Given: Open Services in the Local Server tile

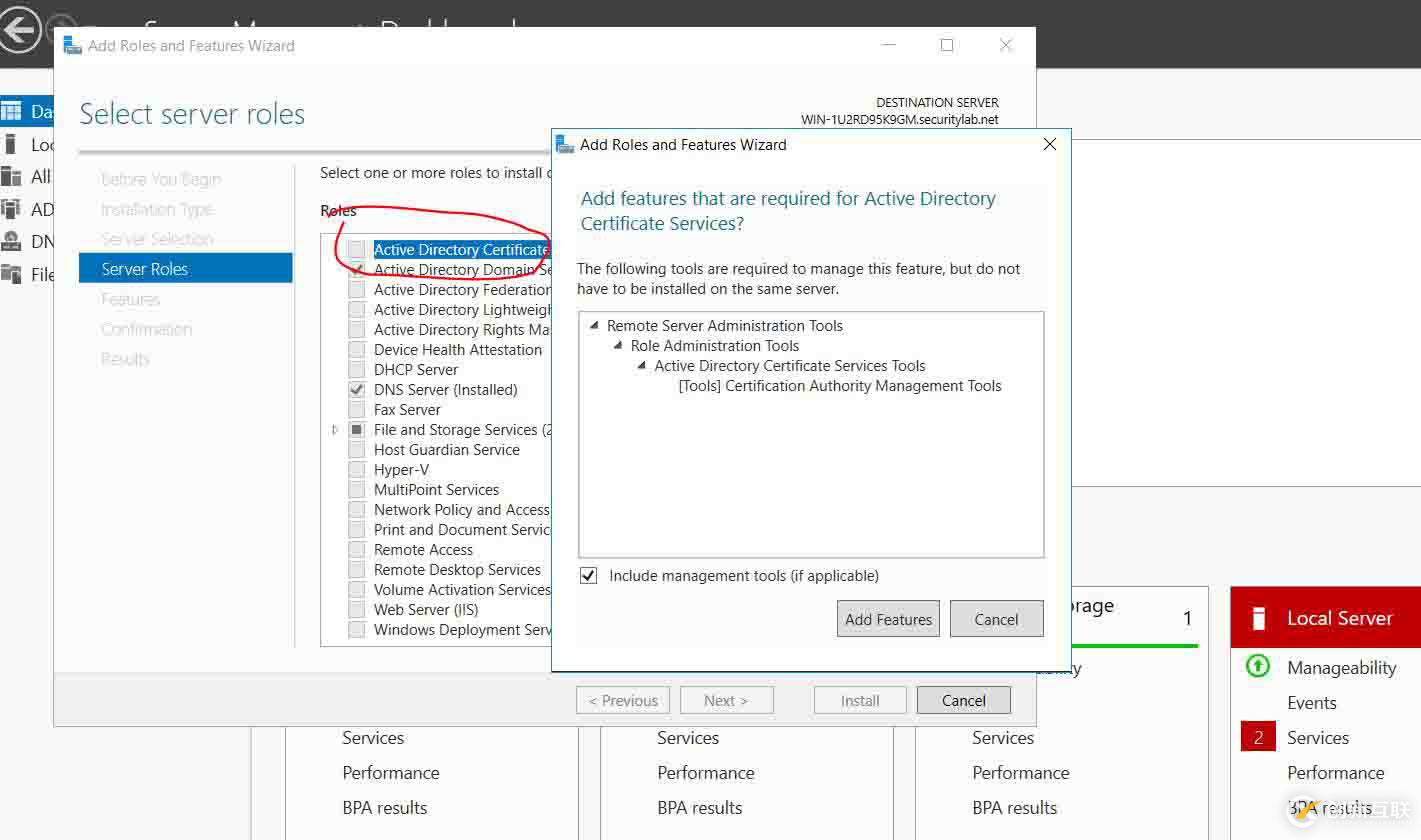Looking at the screenshot, I should point(1318,738).
